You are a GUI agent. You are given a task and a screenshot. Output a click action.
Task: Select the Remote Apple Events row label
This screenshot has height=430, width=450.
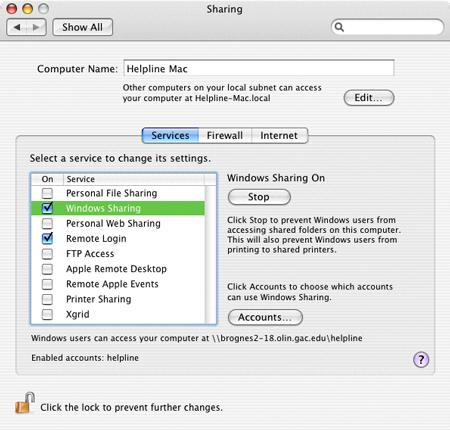112,284
